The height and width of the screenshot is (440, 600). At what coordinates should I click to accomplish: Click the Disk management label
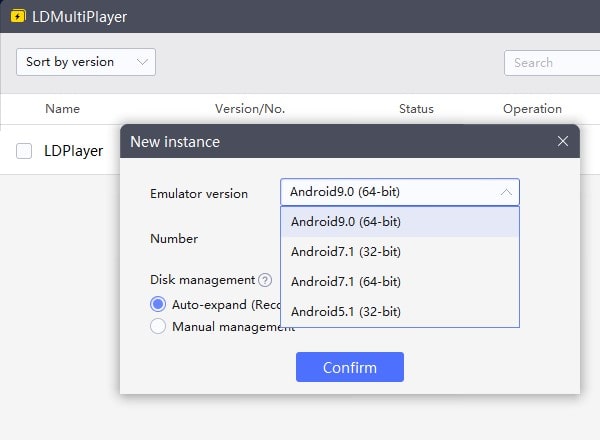point(202,280)
